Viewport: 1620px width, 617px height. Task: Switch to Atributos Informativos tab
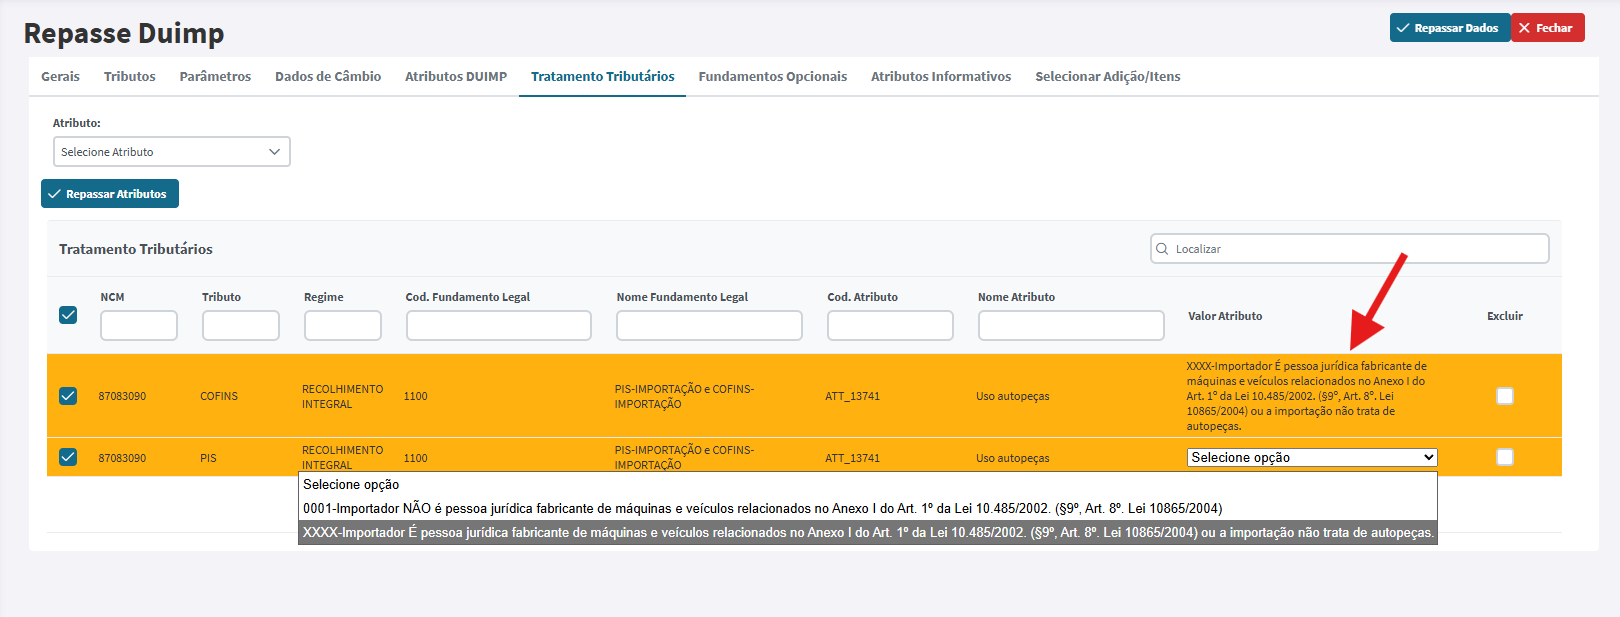941,76
